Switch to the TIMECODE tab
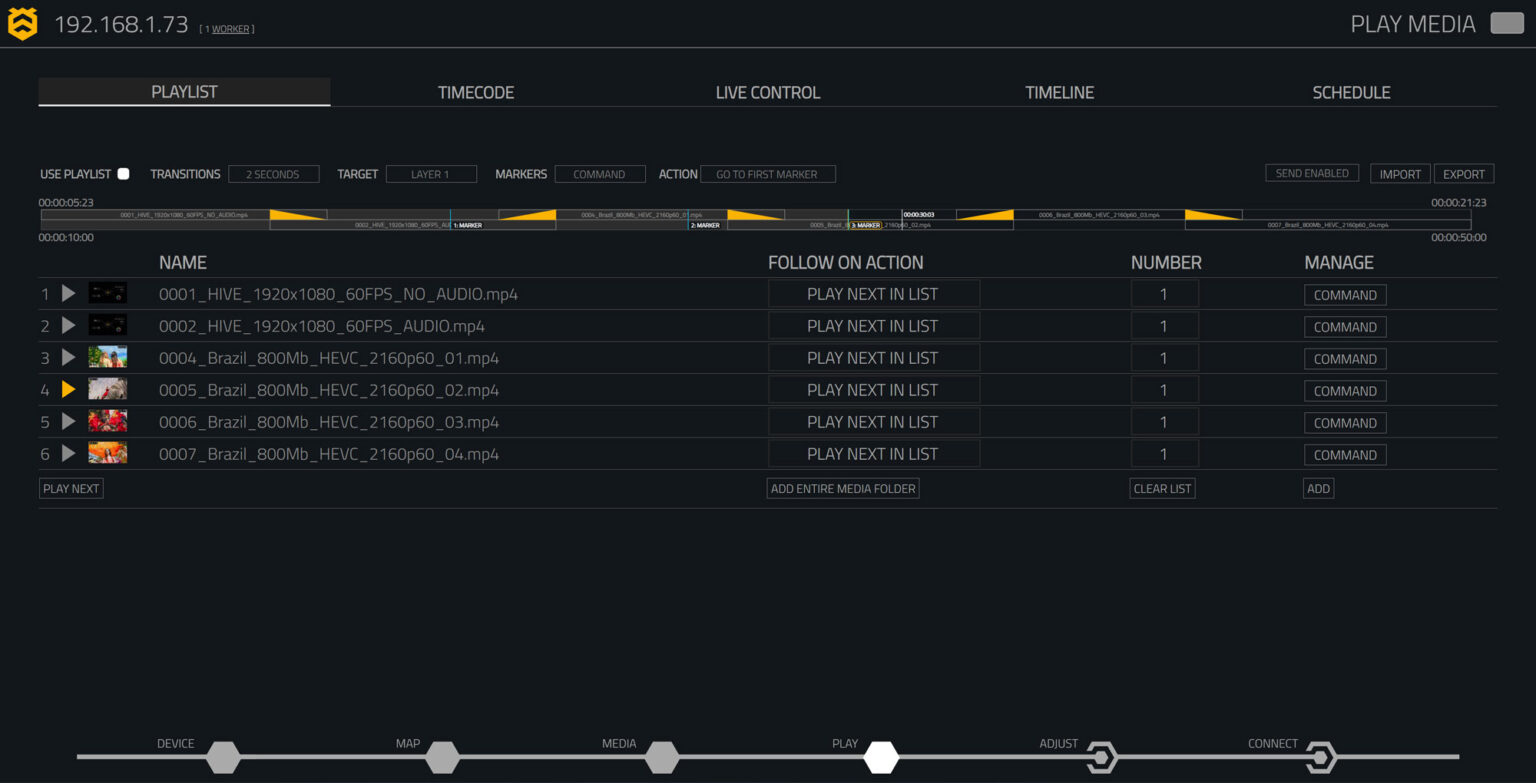The image size is (1536, 783). click(x=476, y=91)
